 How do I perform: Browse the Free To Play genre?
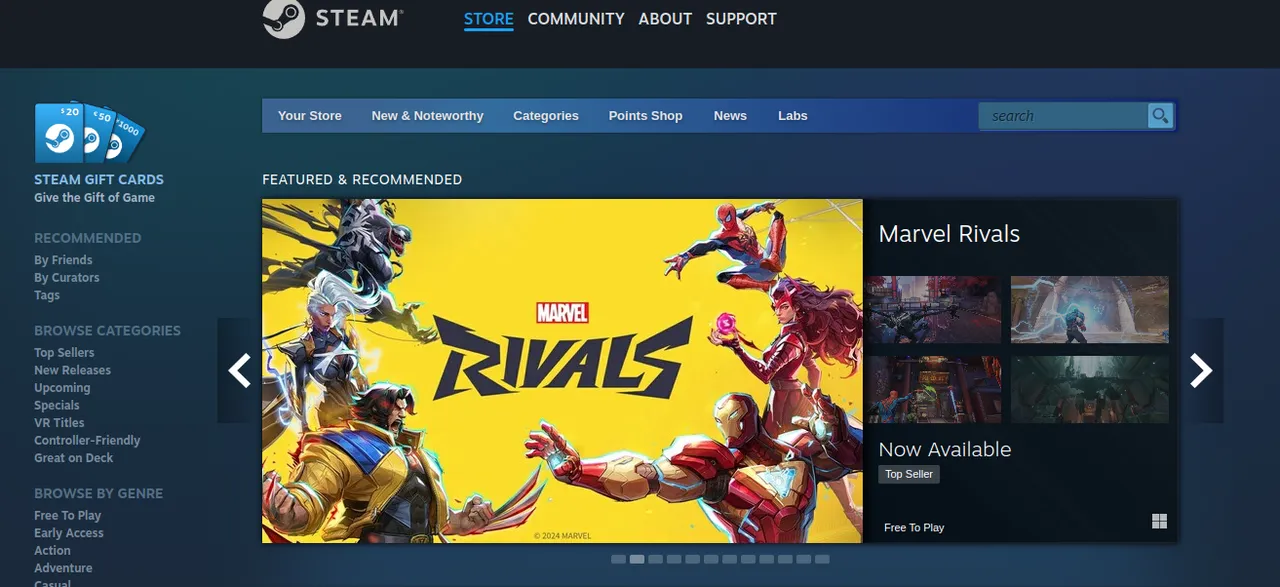click(x=68, y=516)
